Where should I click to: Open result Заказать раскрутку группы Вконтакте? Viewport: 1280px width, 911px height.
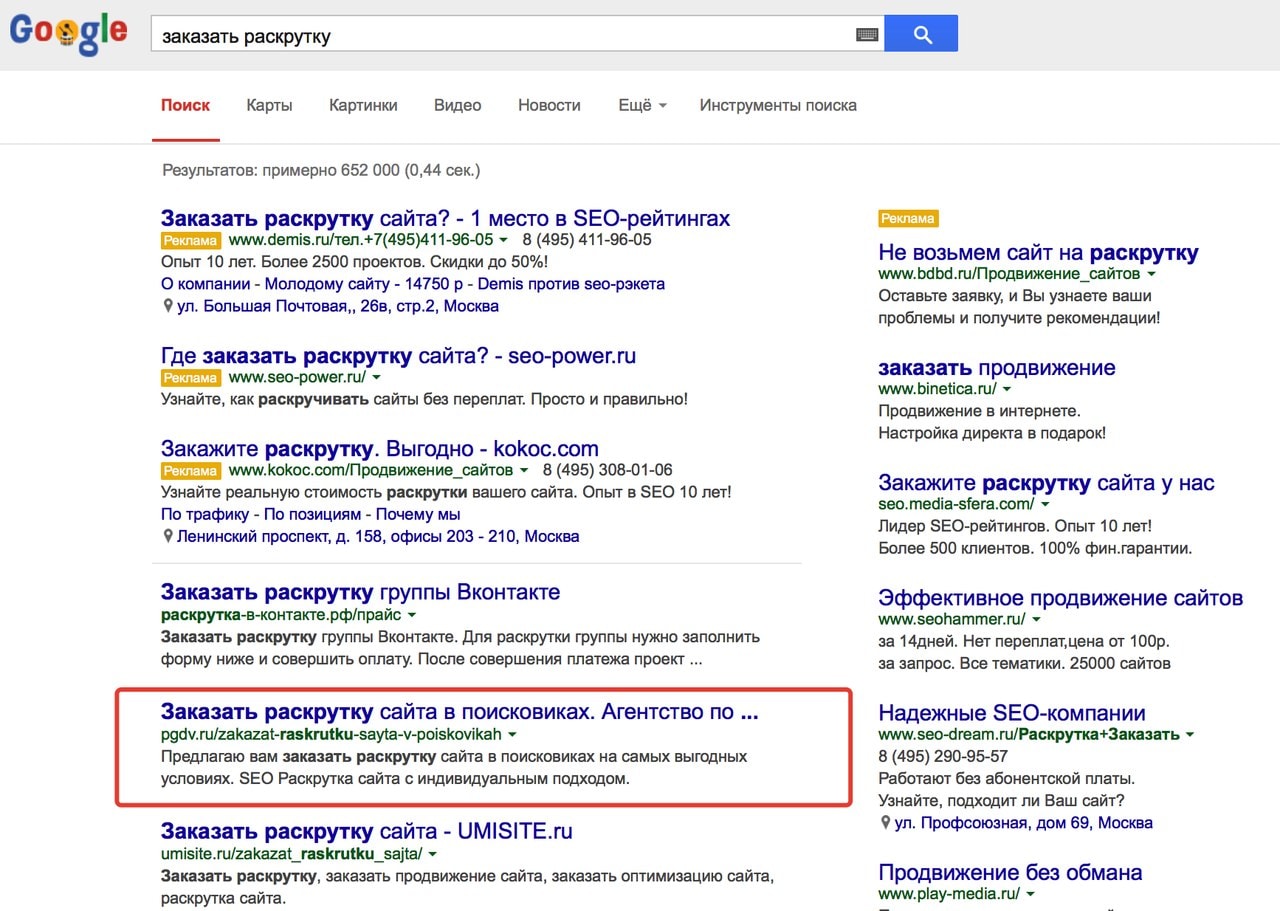[360, 592]
